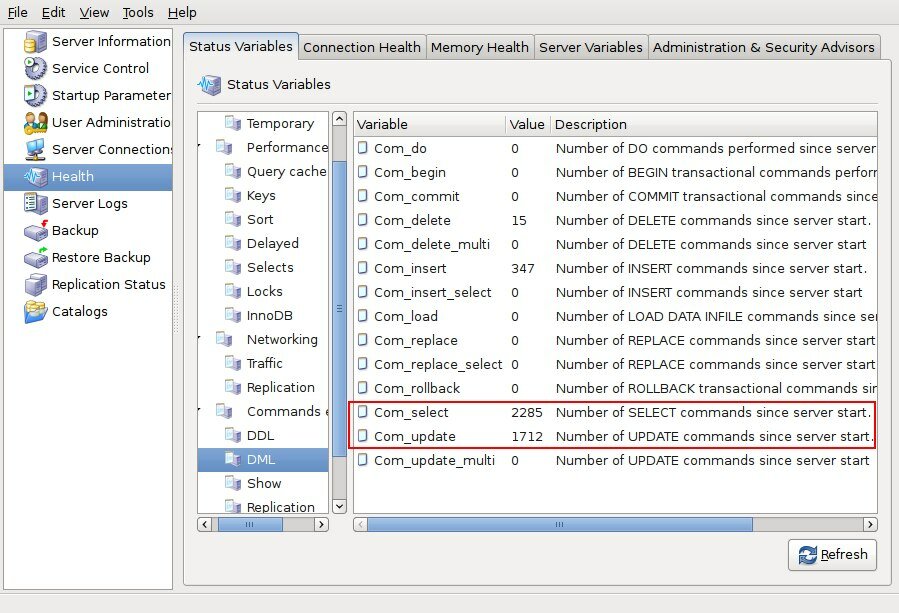This screenshot has width=899, height=613.
Task: Click the folder icon beside Show
Action: point(233,483)
